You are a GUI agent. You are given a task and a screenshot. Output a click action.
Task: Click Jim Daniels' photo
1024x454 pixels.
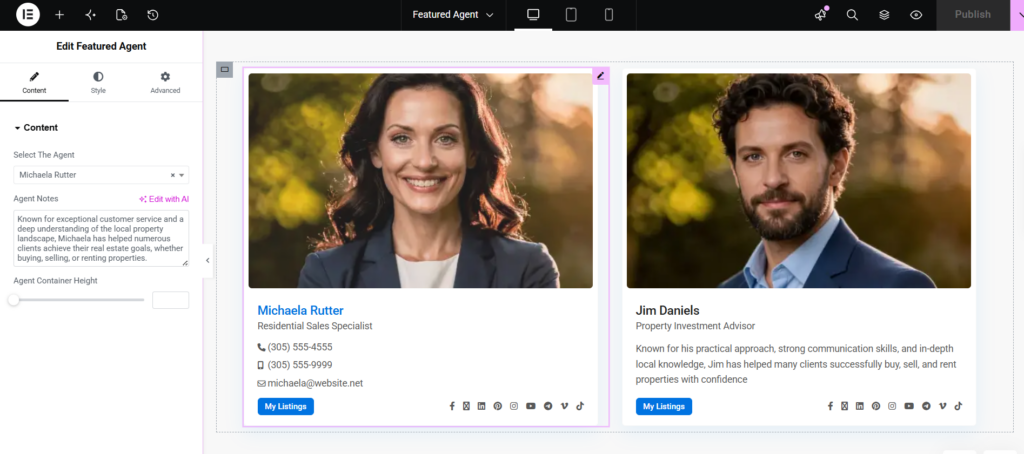[x=799, y=180]
